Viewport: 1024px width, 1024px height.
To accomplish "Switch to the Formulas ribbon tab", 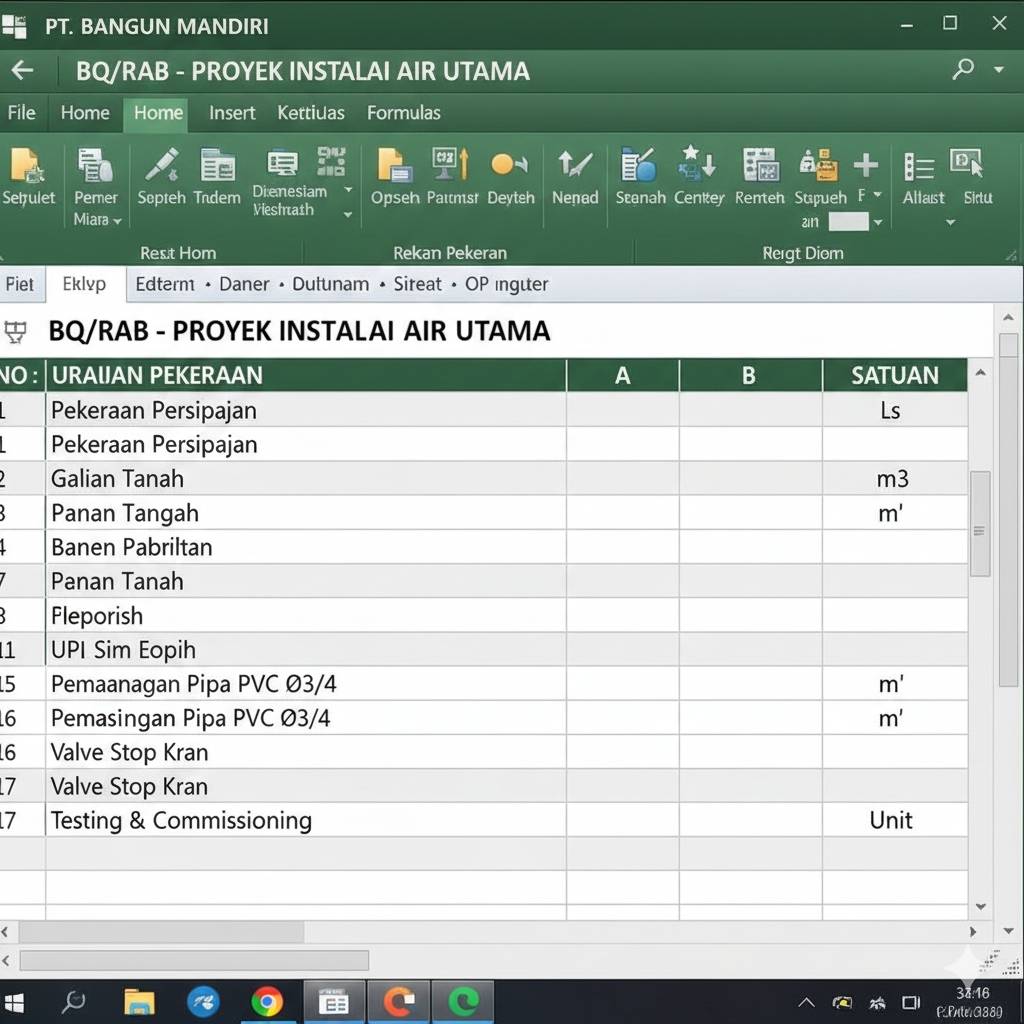I will 403,113.
